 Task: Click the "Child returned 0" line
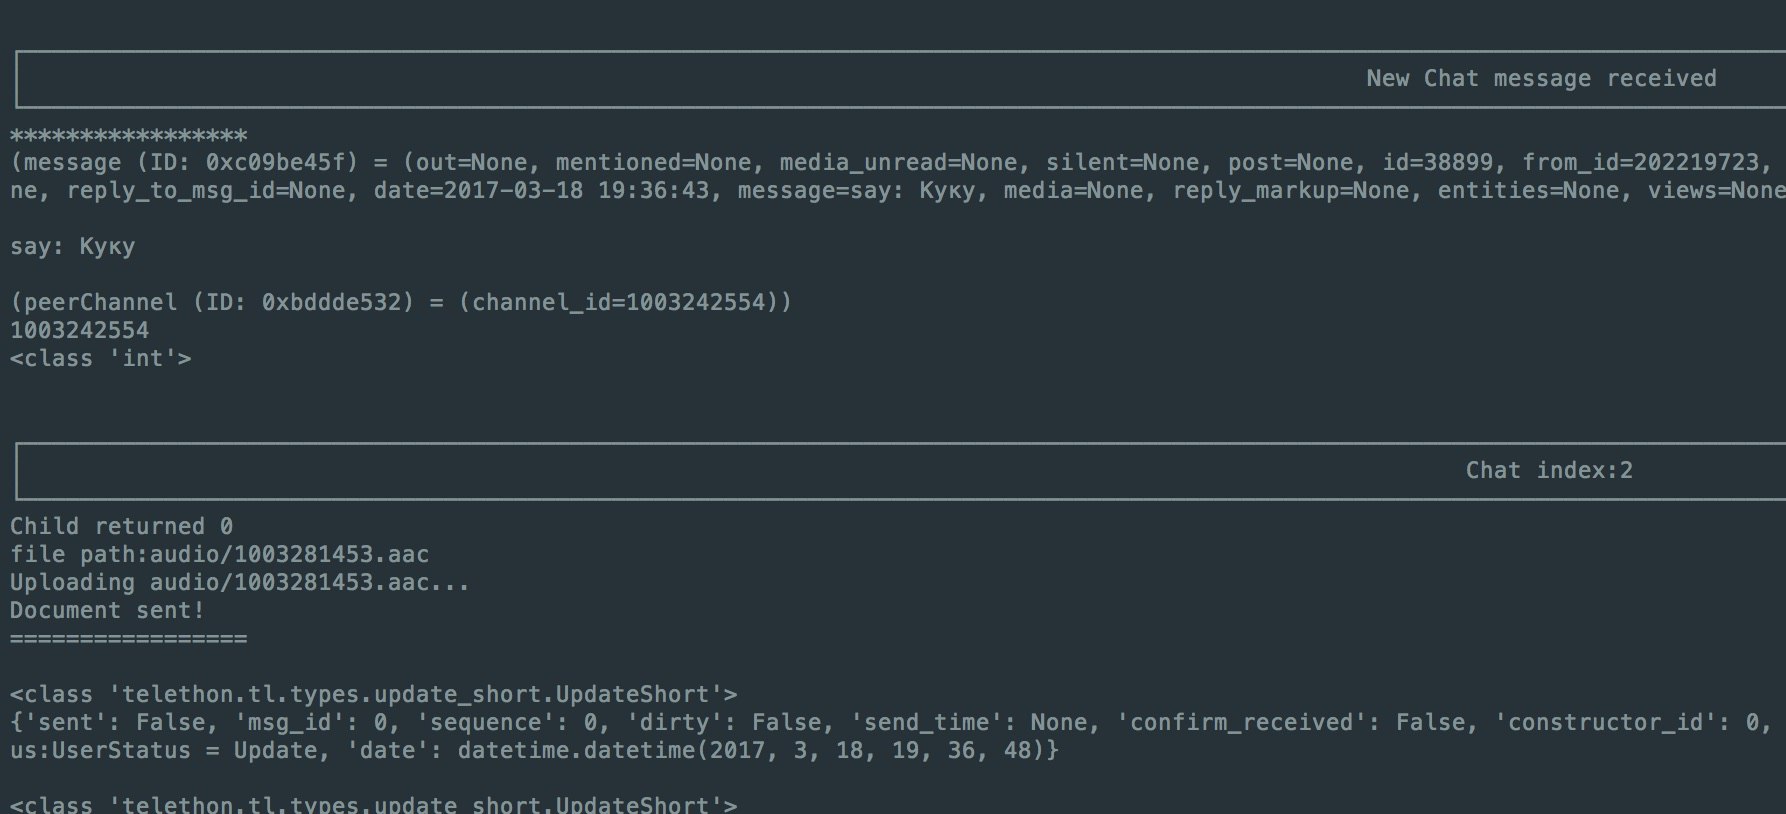point(121,527)
